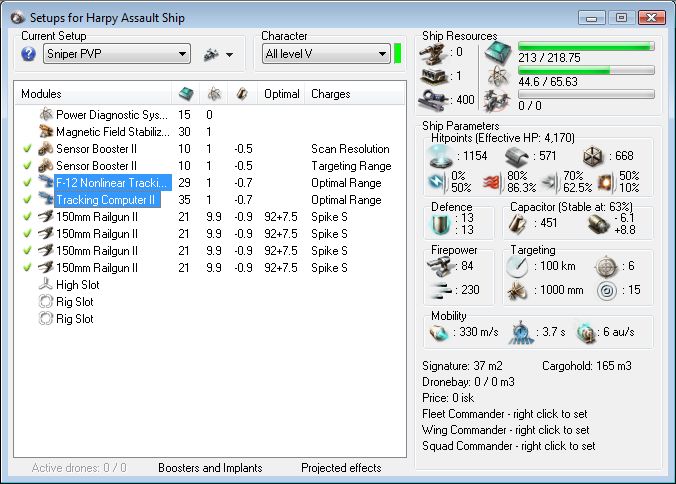Click the Signature: 37 m2 text
Screen dimensions: 676x484
pyautogui.click(x=462, y=366)
